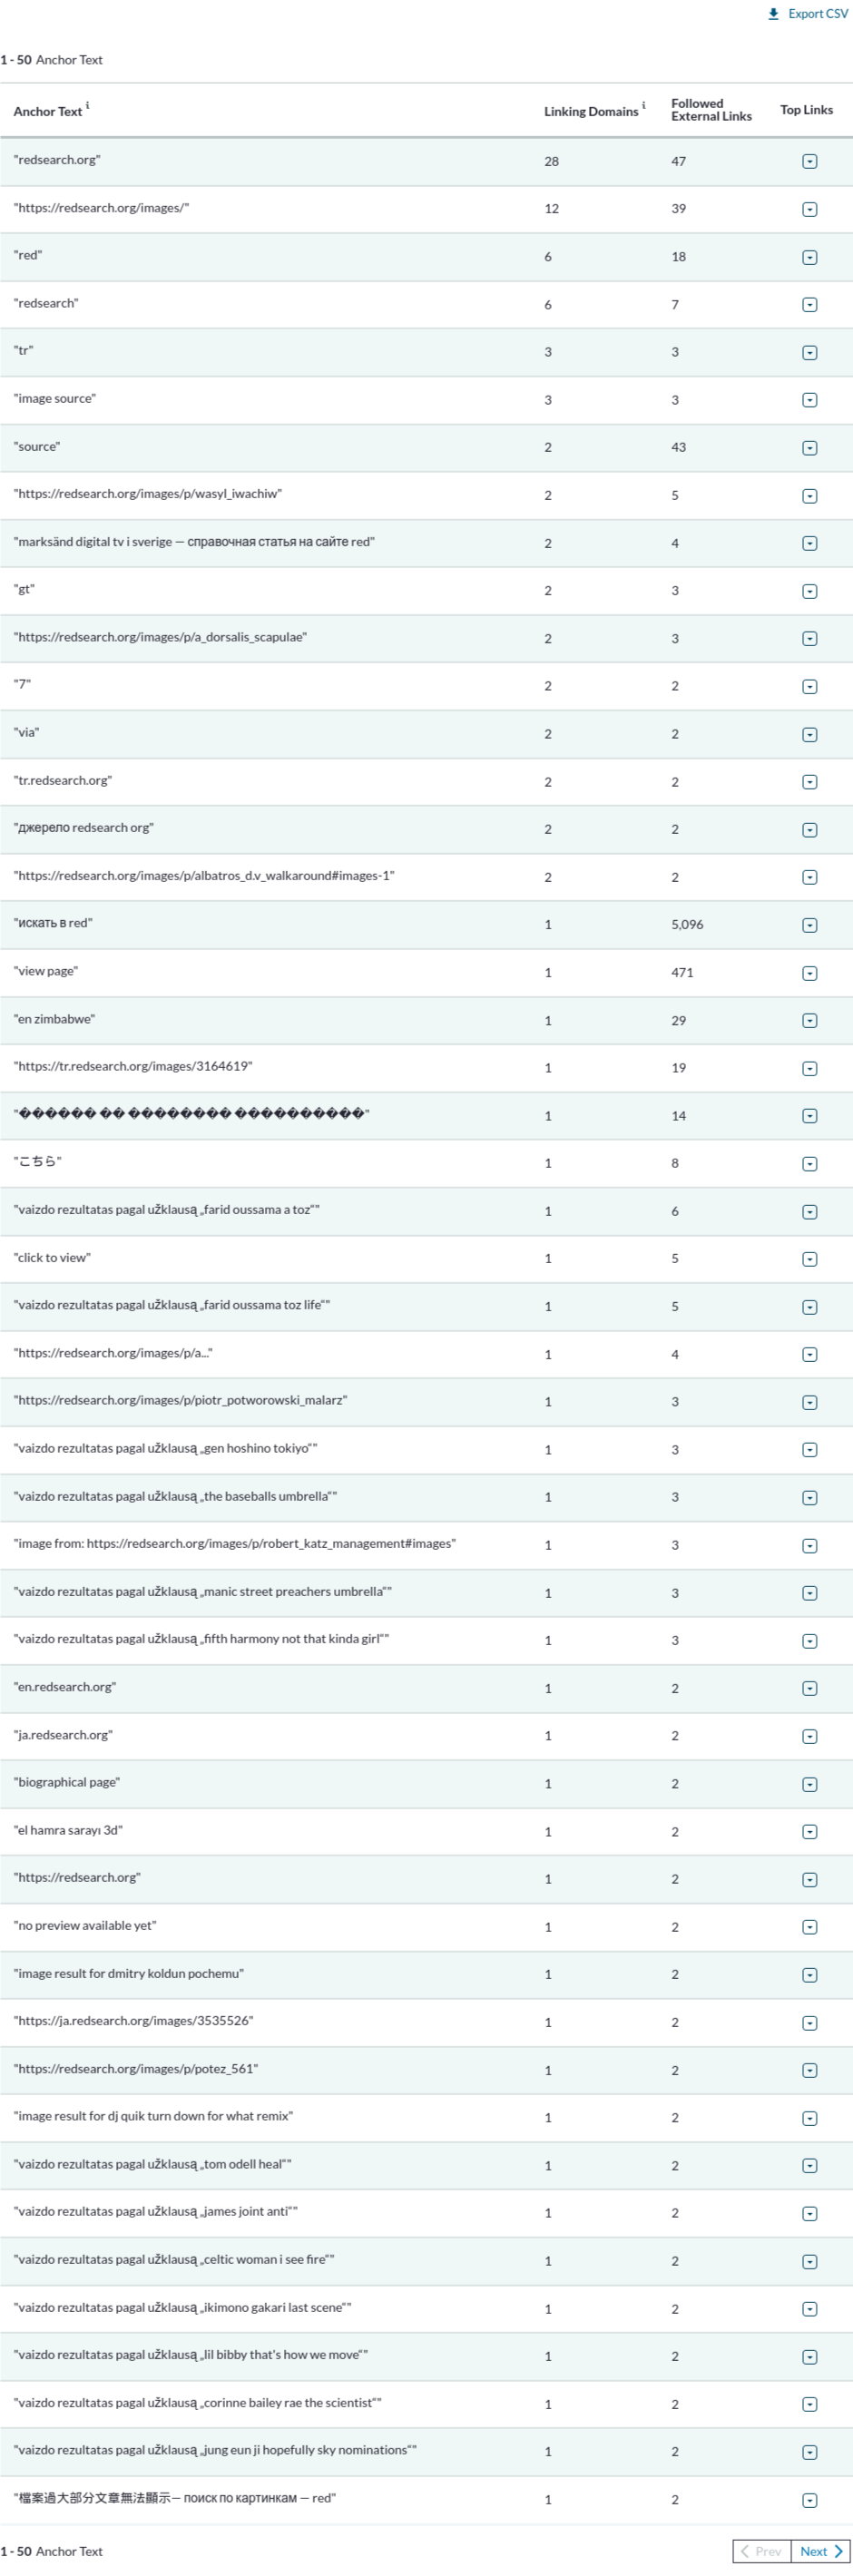
Task: Show Top Links for "view page" anchor
Action: point(809,973)
